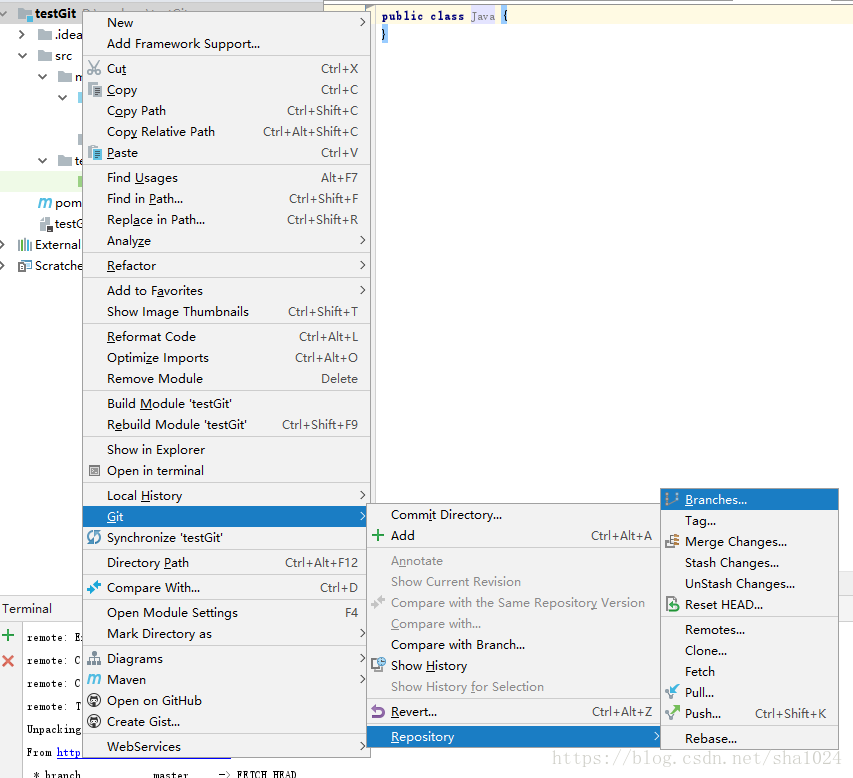Expand the WebServices submenu arrow
This screenshot has width=853, height=778.
coord(363,746)
